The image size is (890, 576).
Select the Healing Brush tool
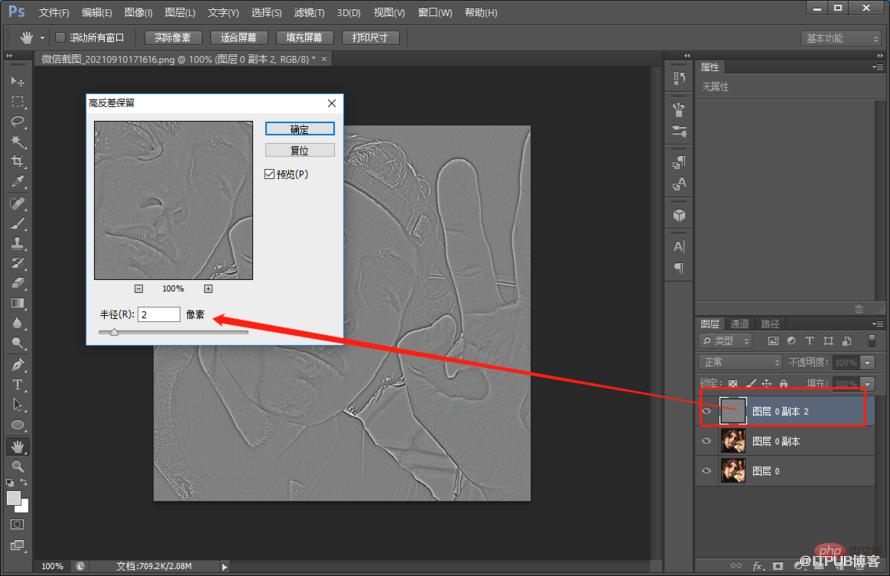tap(18, 203)
